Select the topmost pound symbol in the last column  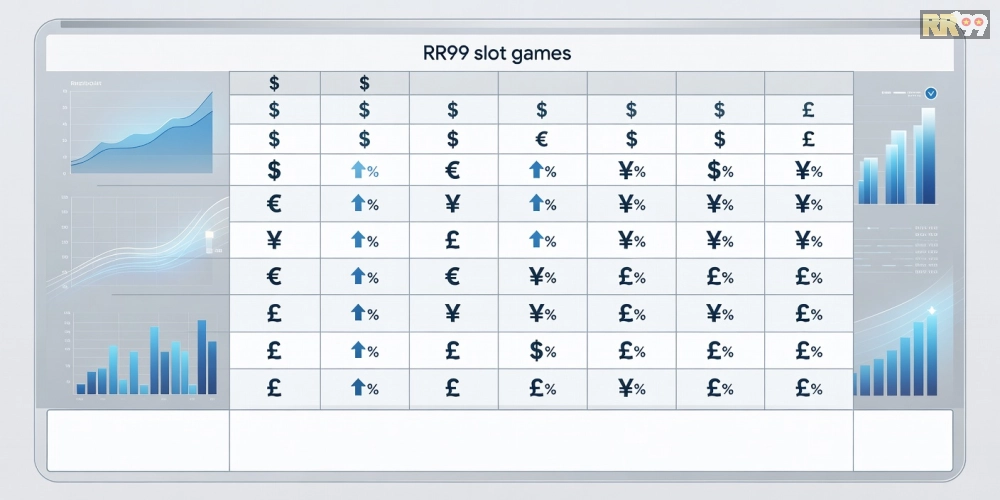[808, 110]
